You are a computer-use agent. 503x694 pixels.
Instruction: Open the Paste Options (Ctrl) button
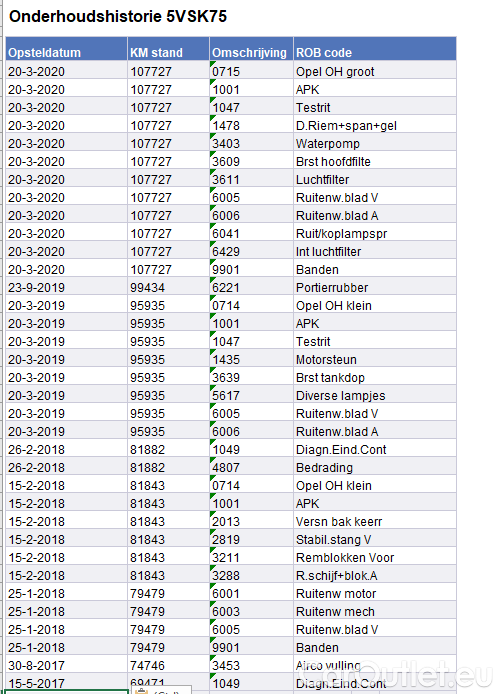(x=161, y=690)
